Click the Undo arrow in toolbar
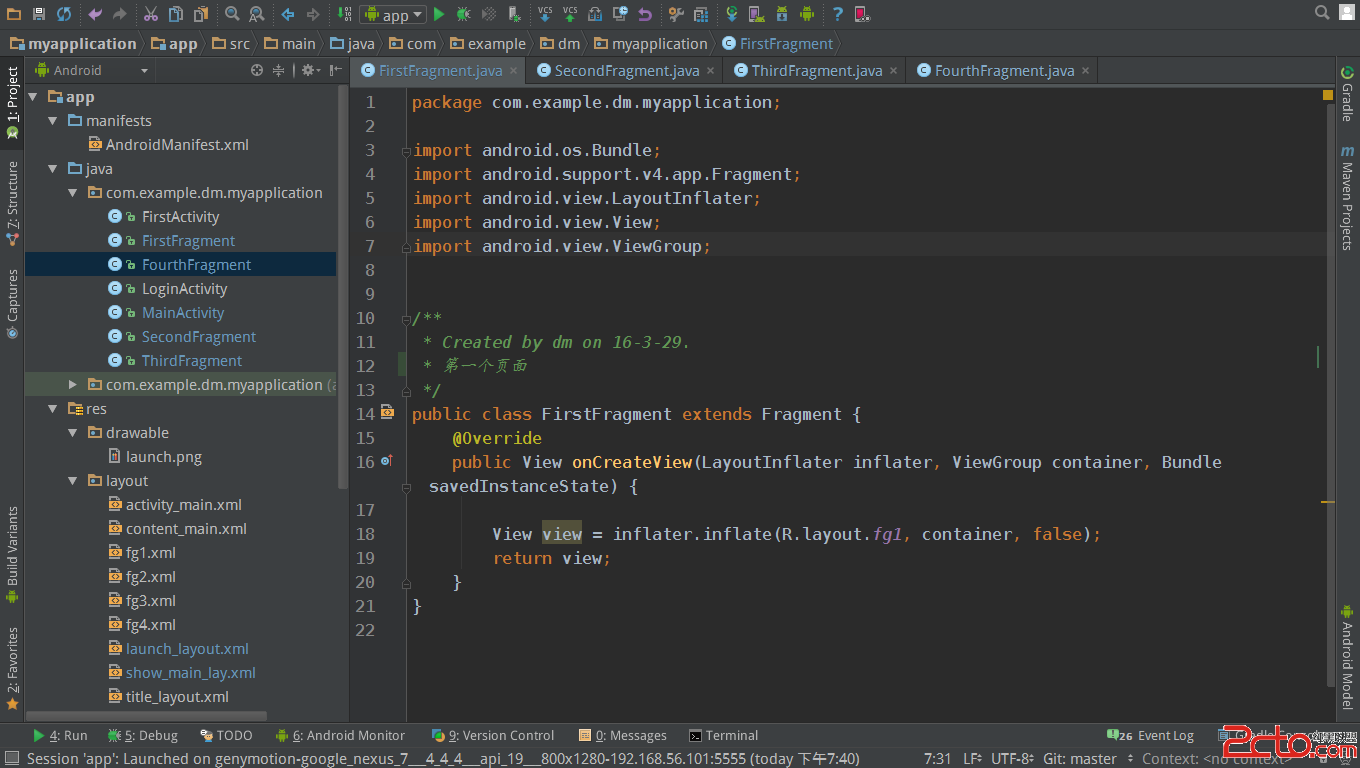 [95, 14]
